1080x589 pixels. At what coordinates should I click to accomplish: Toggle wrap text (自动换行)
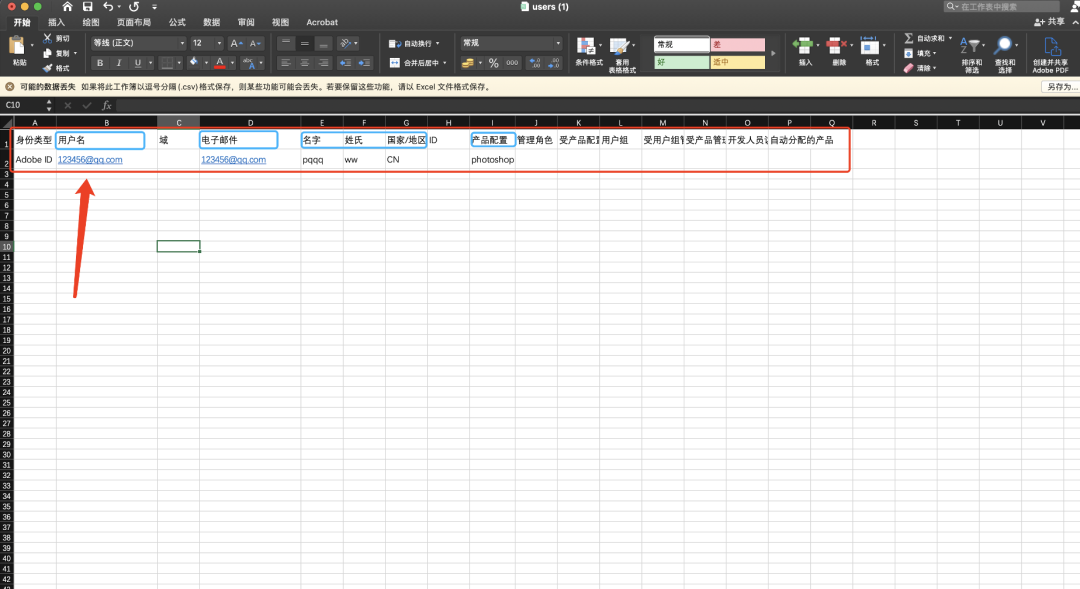[x=415, y=43]
